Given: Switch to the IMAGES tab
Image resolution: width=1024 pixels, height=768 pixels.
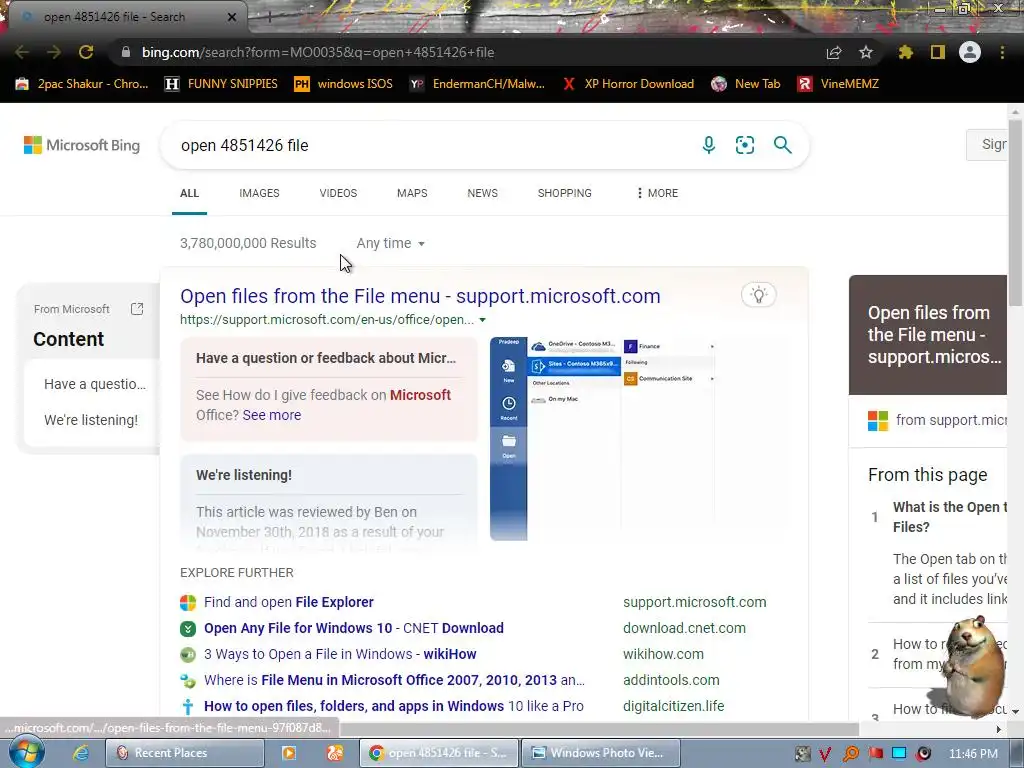Looking at the screenshot, I should point(259,193).
